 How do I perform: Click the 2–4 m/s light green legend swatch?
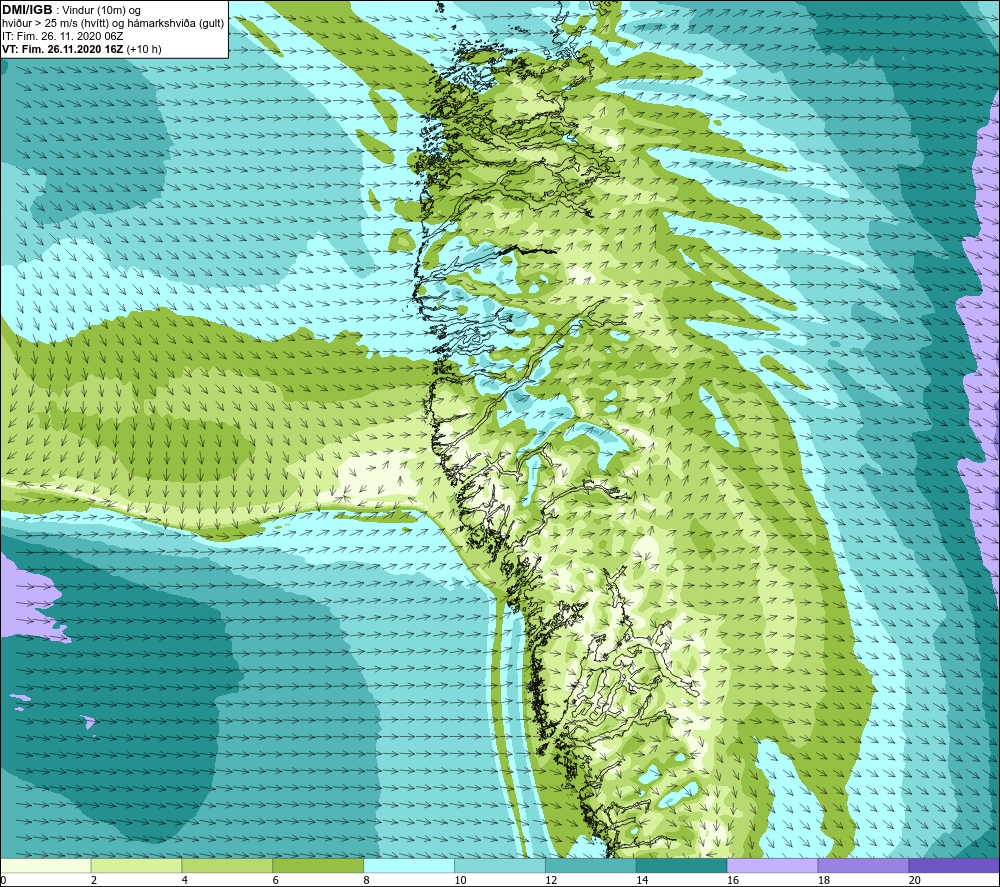point(136,865)
